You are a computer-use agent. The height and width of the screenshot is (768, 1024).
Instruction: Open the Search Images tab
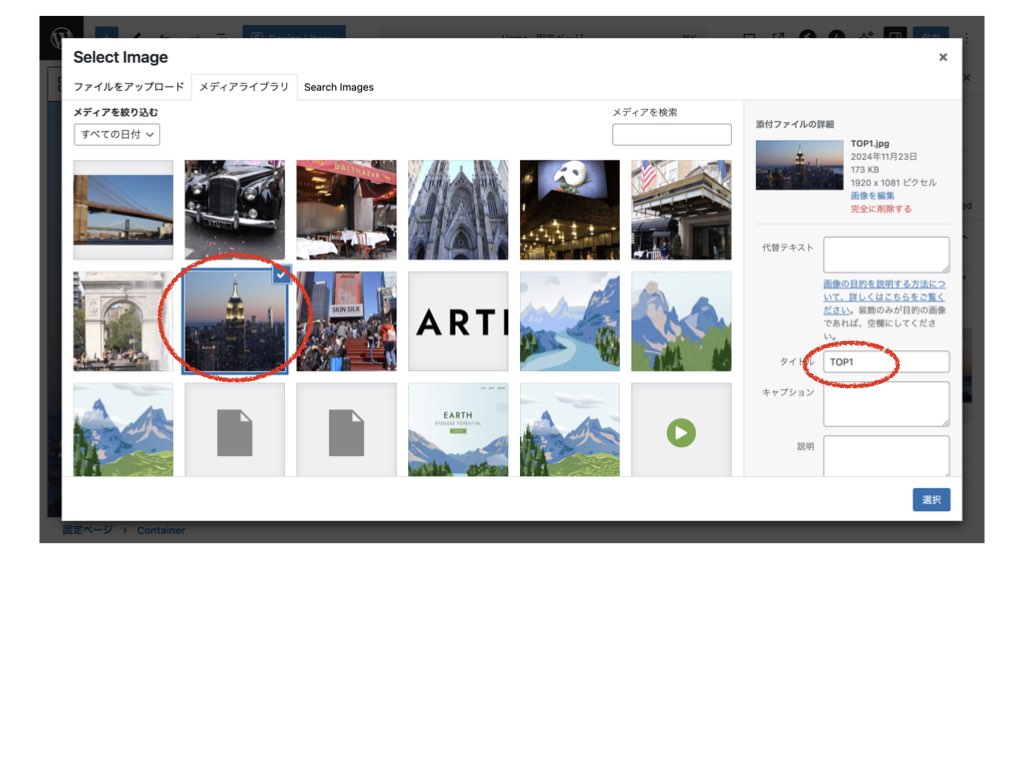339,87
